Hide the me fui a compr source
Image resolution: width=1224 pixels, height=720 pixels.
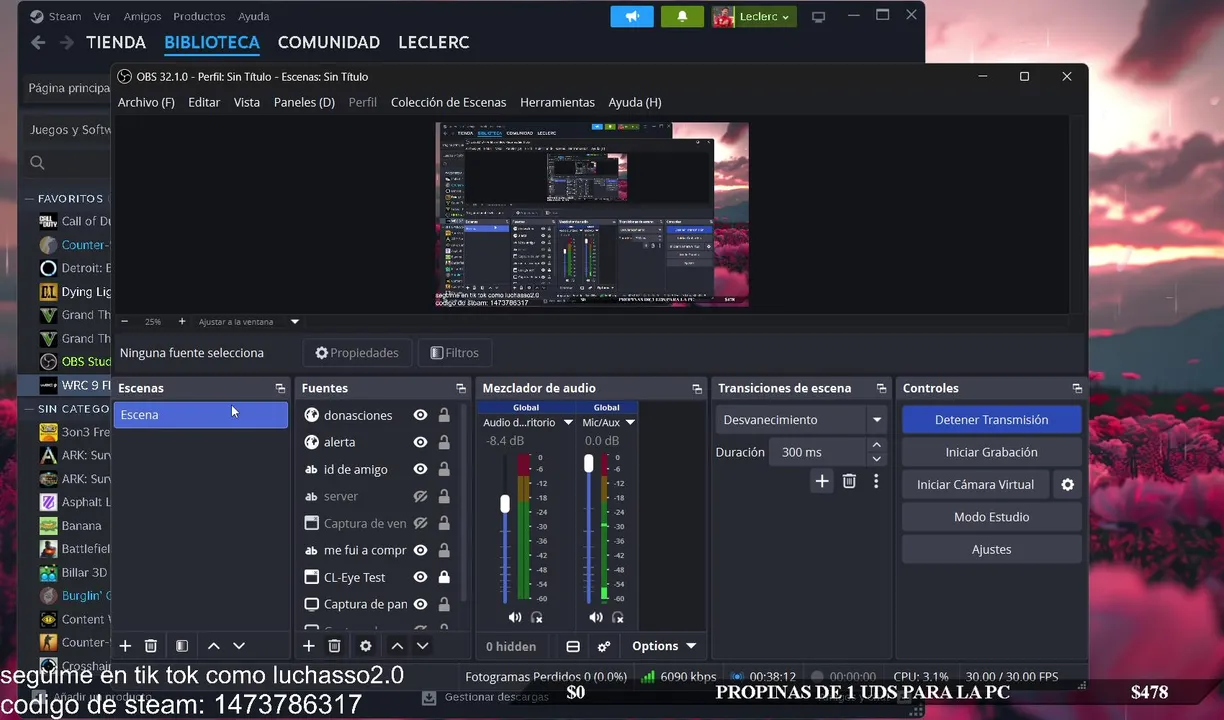(421, 550)
